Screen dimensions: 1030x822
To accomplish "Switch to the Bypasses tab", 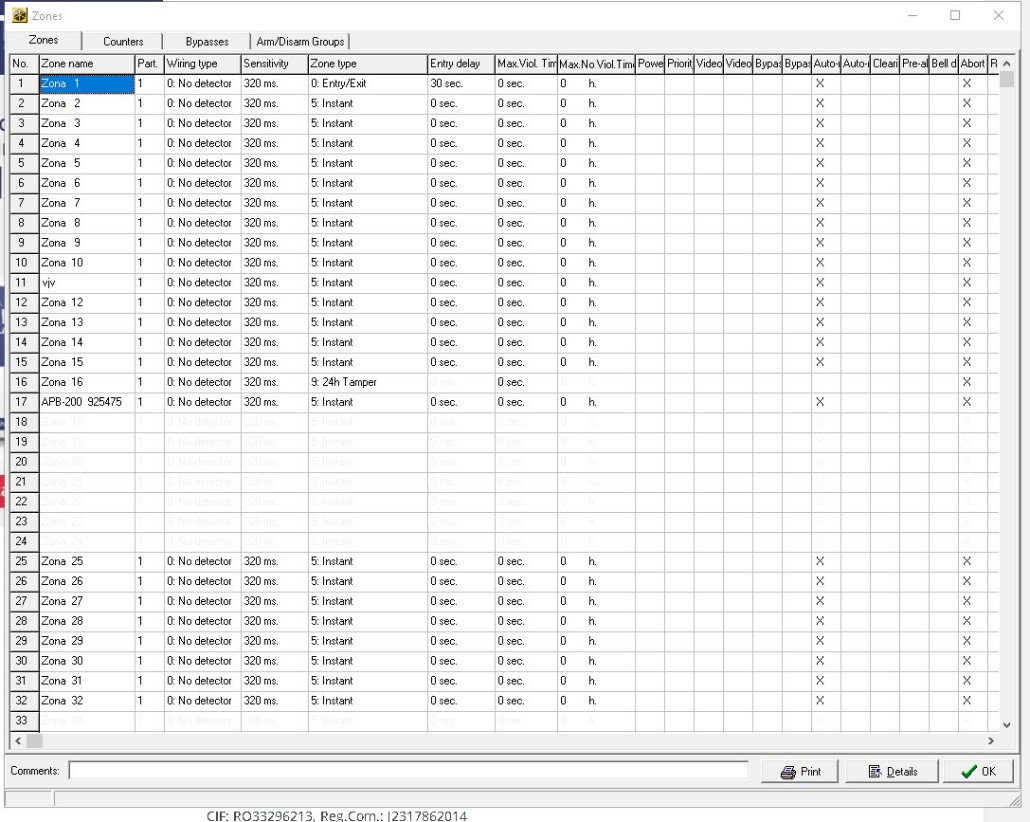I will [x=207, y=42].
